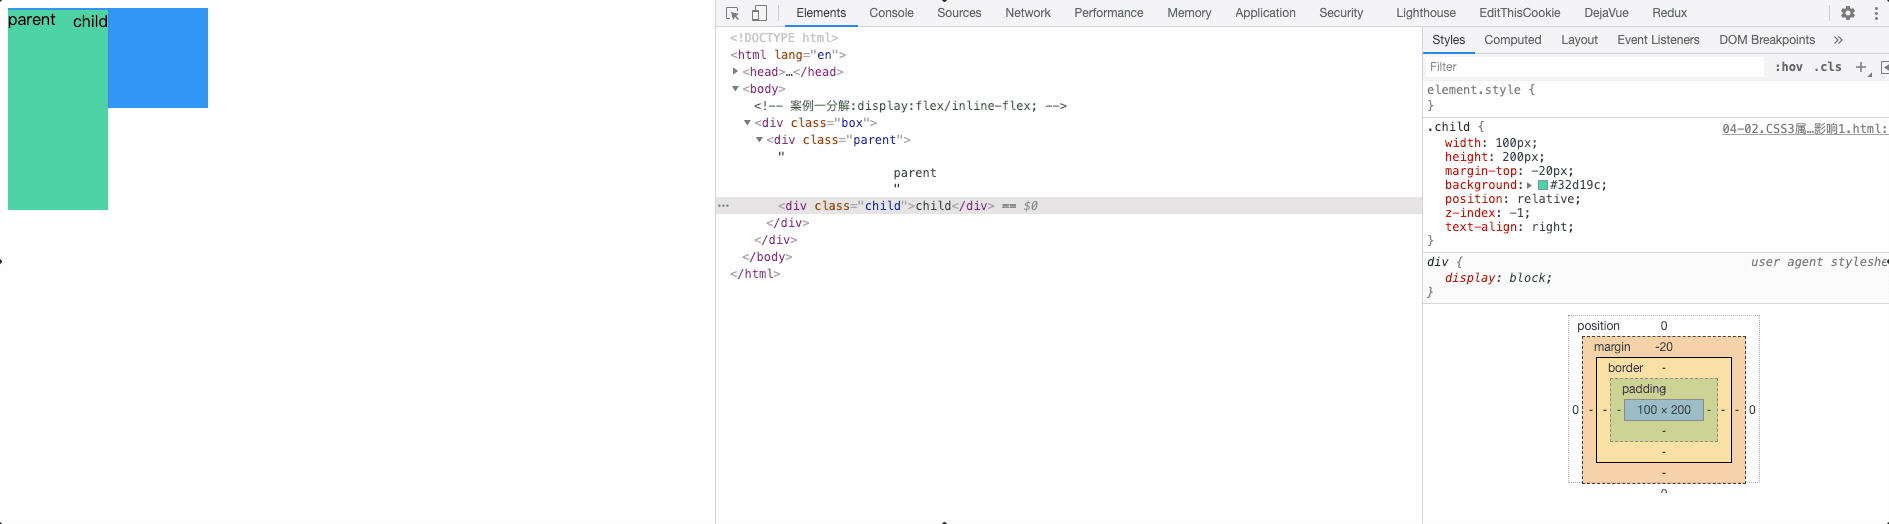
Task: Open the Computed styles tab
Action: tap(1512, 40)
